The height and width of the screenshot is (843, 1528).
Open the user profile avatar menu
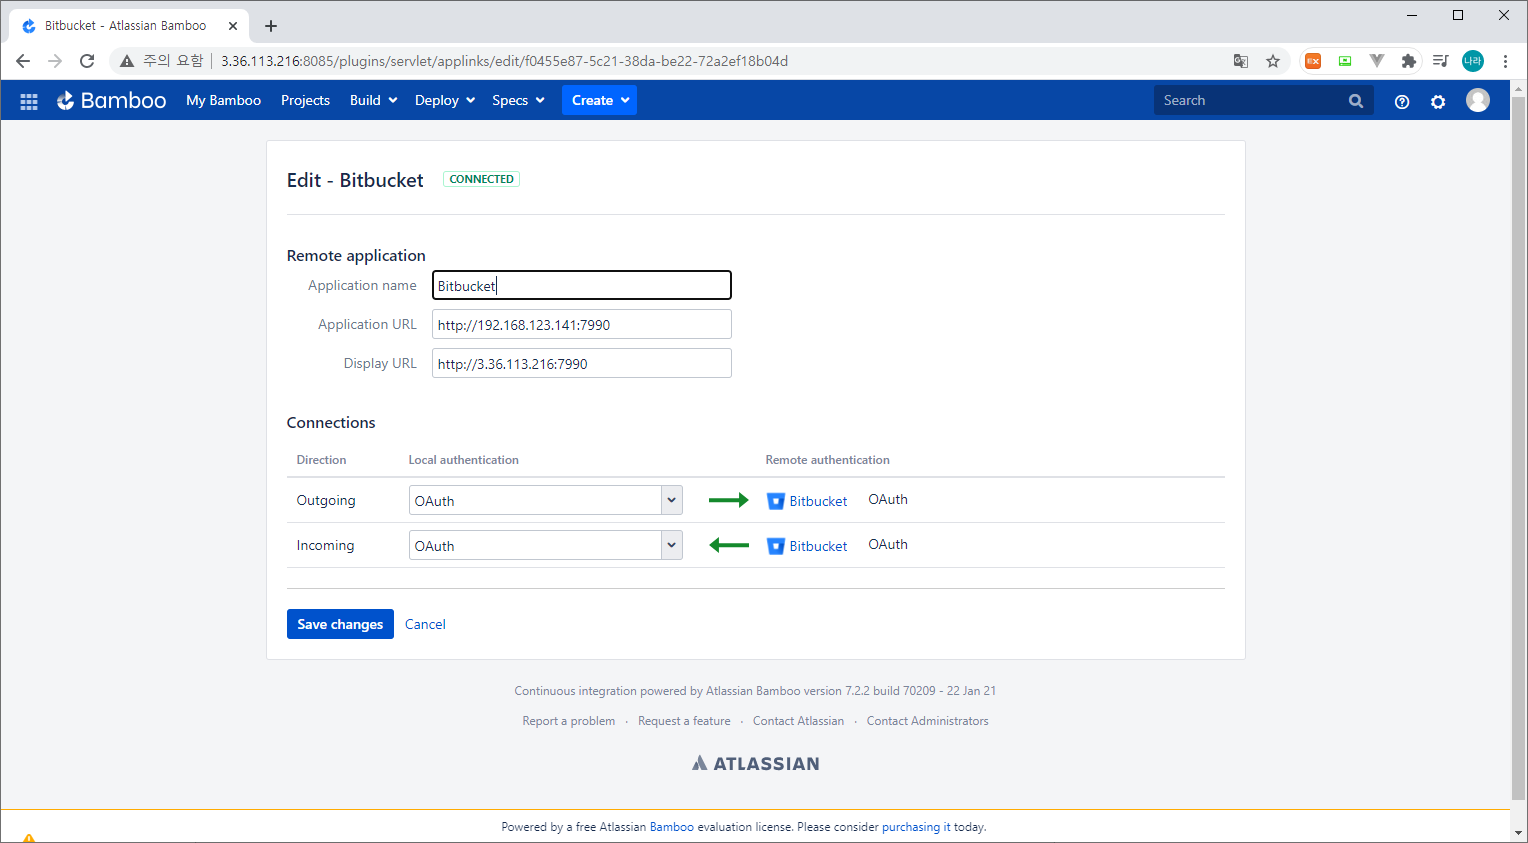(1478, 100)
